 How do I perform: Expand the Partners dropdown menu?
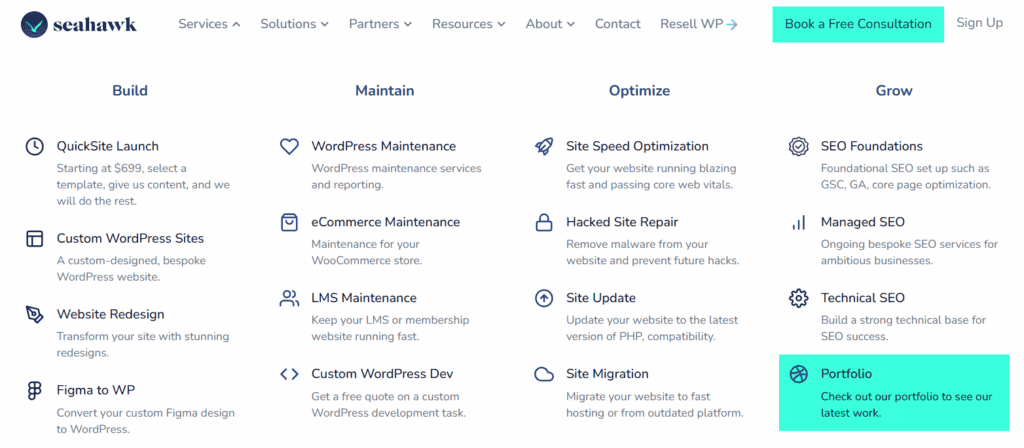[x=380, y=24]
